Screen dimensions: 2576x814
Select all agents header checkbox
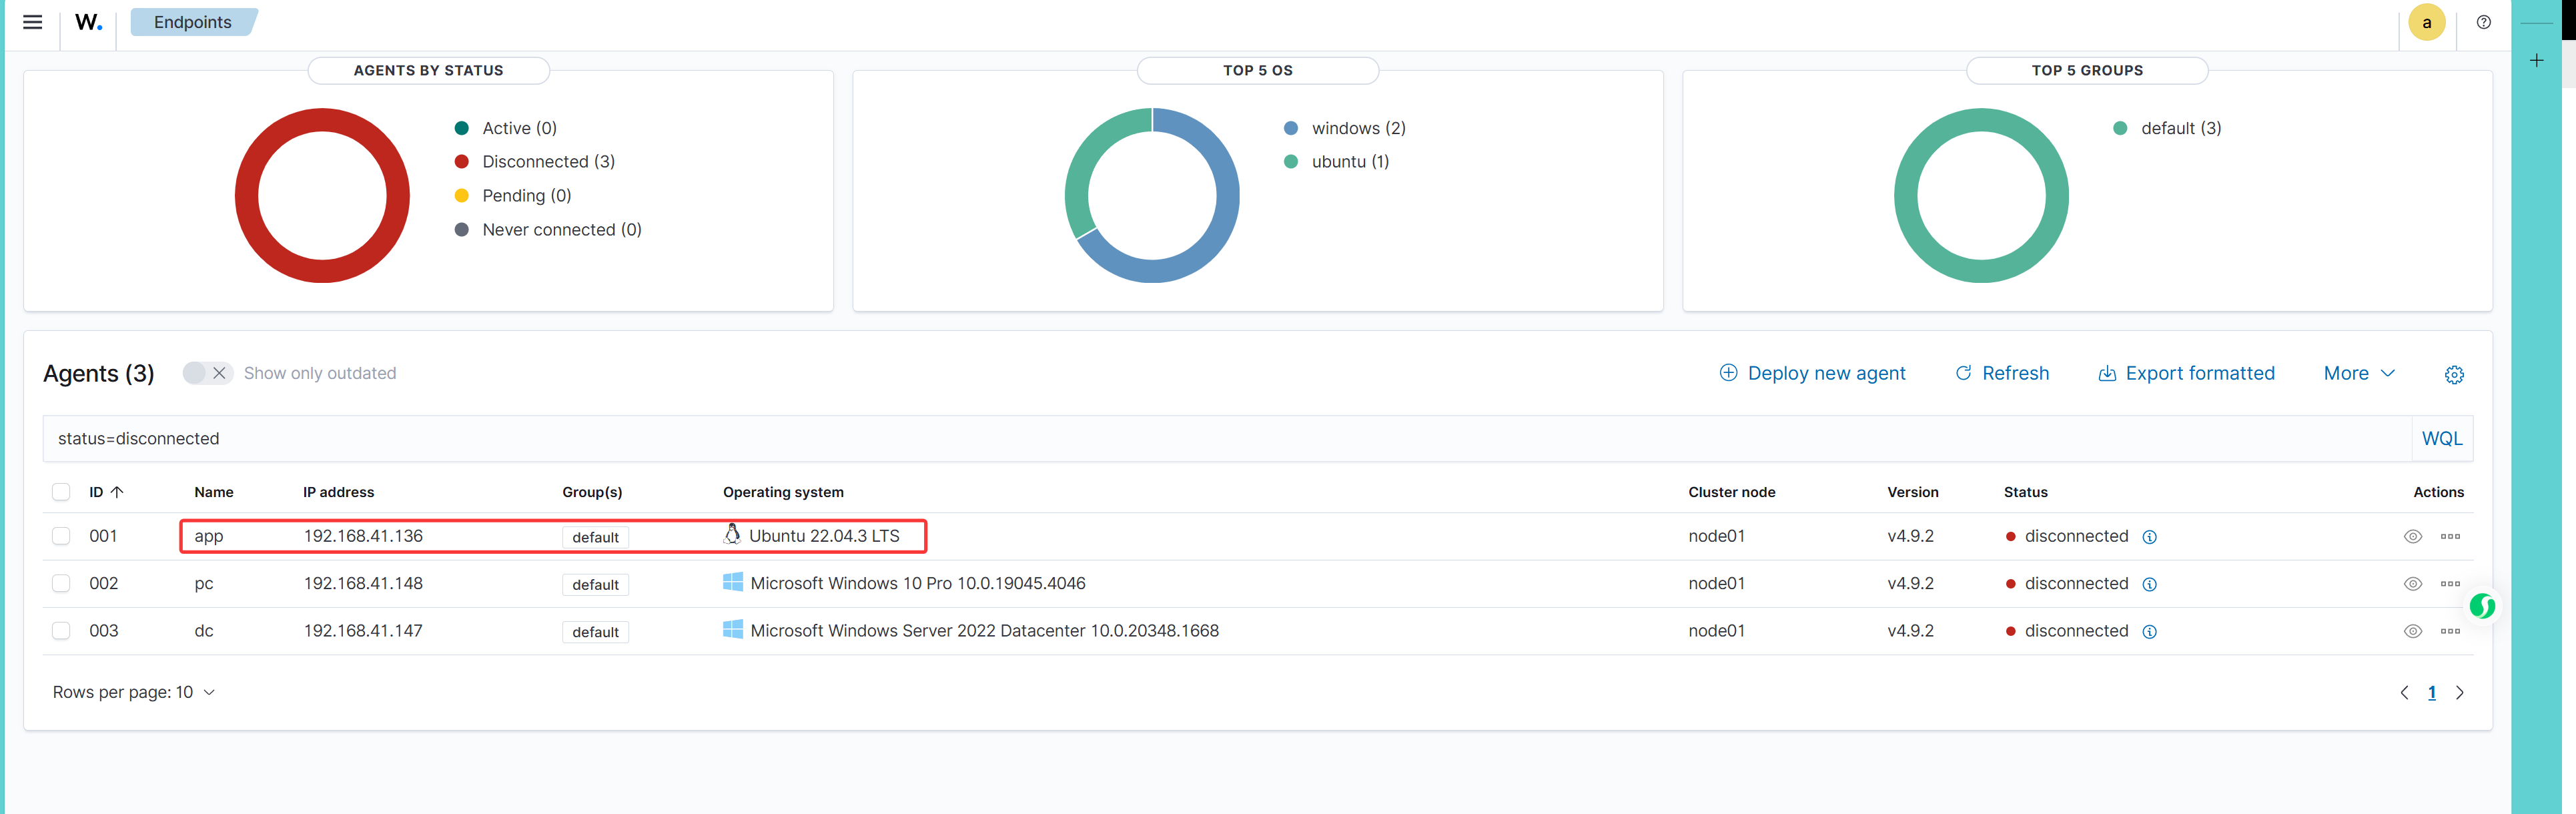(61, 492)
